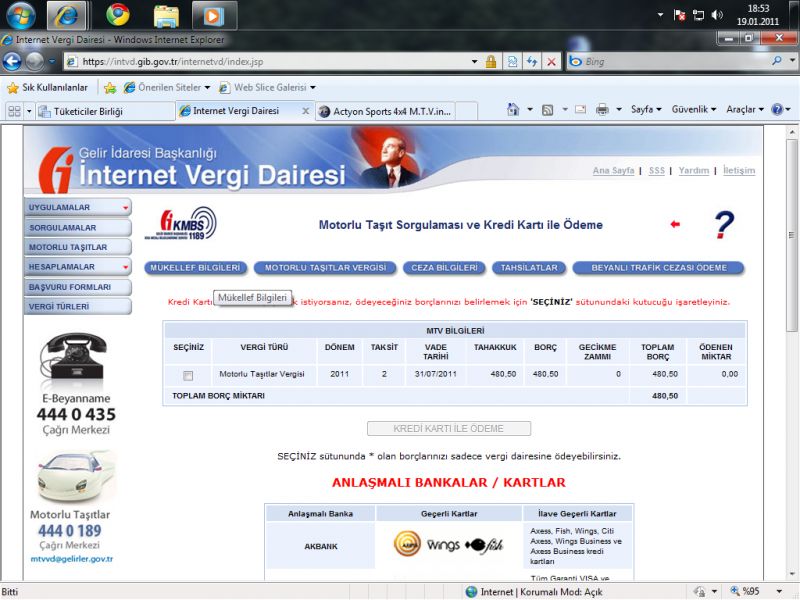Expand the HESAPLAMALAR sidebar menu
Image resolution: width=800 pixels, height=600 pixels.
(77, 267)
